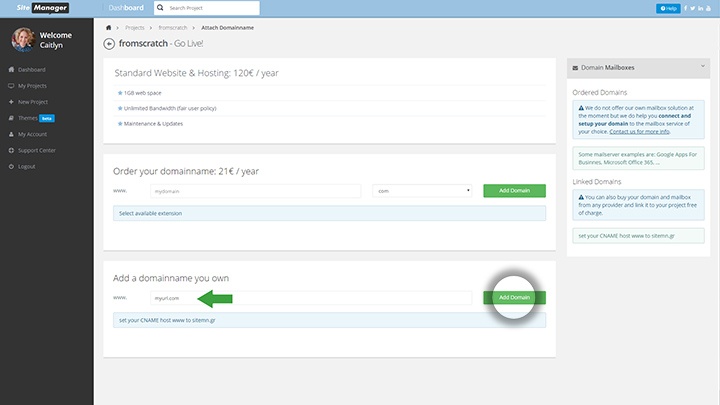Click Add Domain for a domainname you own
Image resolution: width=720 pixels, height=405 pixels.
[x=514, y=298]
